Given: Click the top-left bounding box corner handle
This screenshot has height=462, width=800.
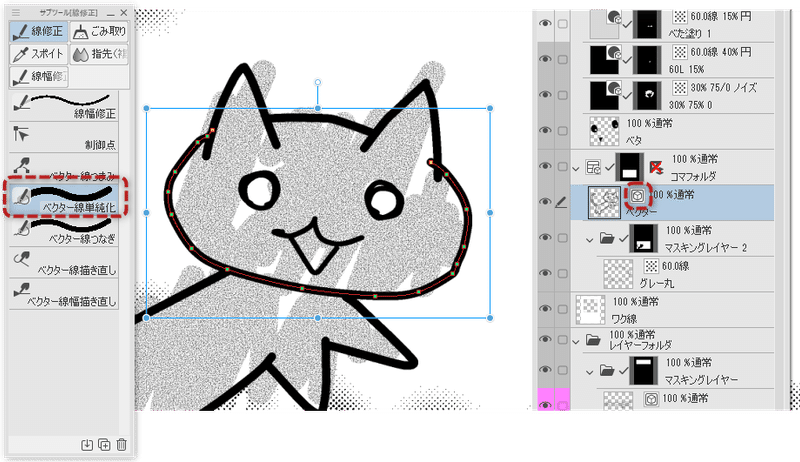Looking at the screenshot, I should (x=146, y=108).
